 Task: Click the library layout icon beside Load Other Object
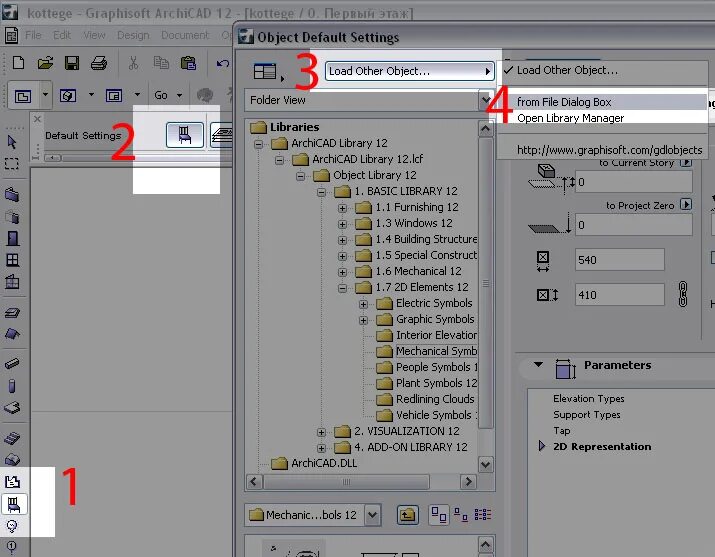pos(265,72)
